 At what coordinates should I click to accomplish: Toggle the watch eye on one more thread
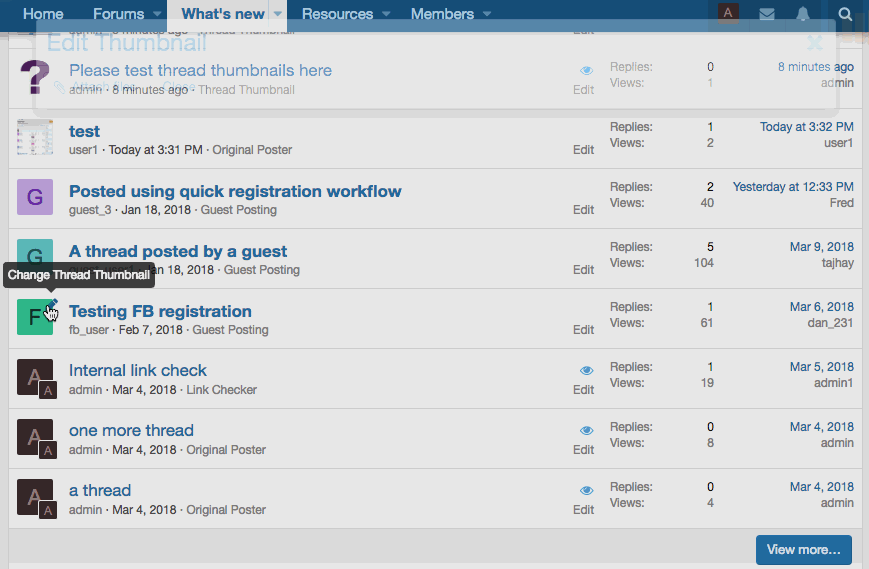[587, 431]
